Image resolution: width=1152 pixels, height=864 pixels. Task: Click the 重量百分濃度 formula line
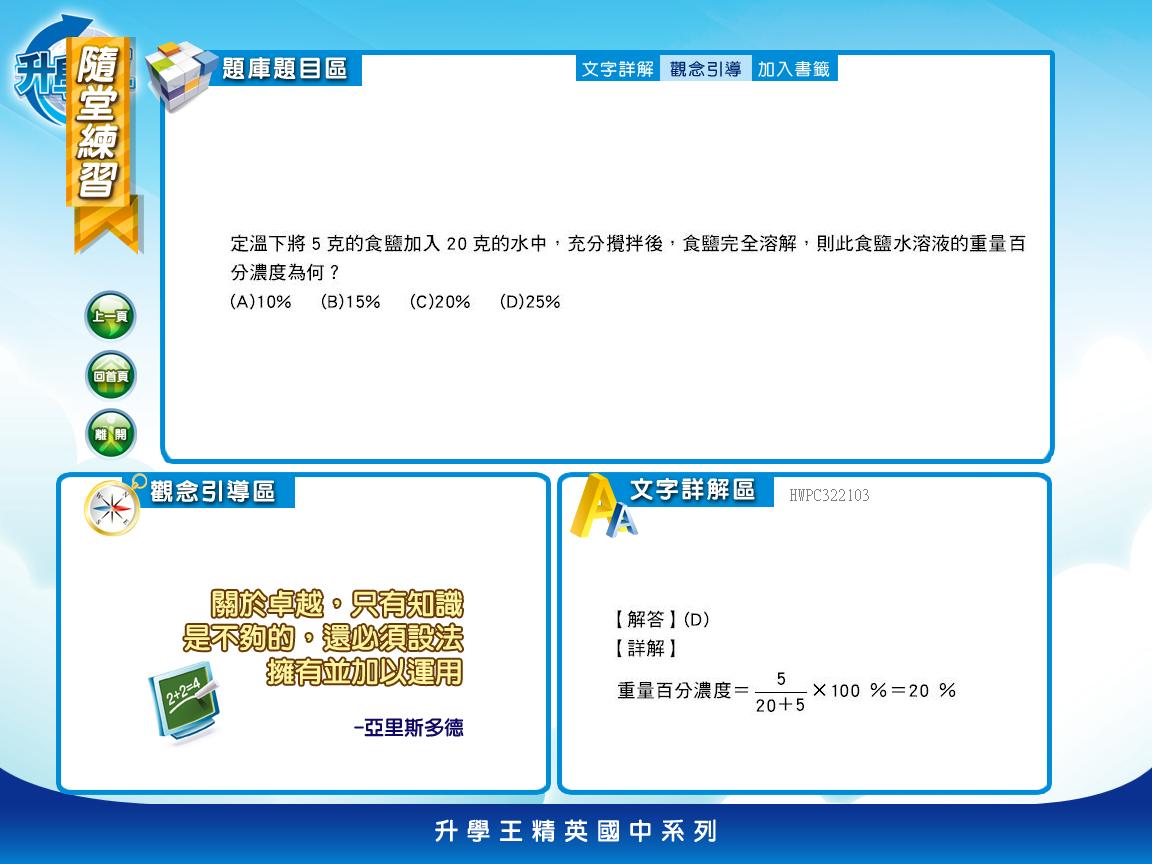[786, 691]
